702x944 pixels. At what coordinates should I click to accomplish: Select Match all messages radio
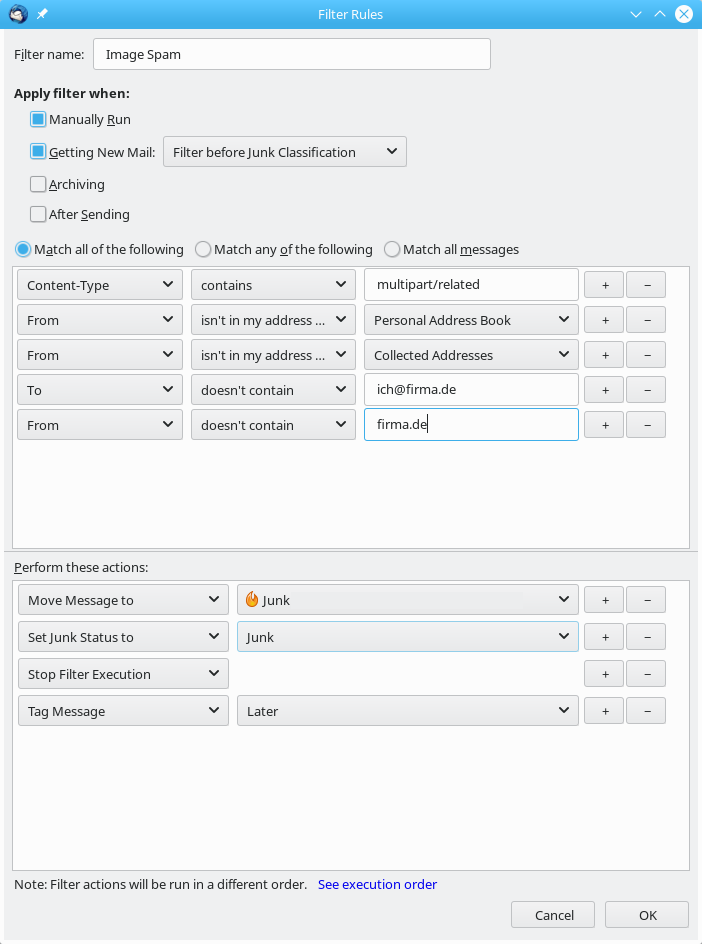click(x=392, y=249)
